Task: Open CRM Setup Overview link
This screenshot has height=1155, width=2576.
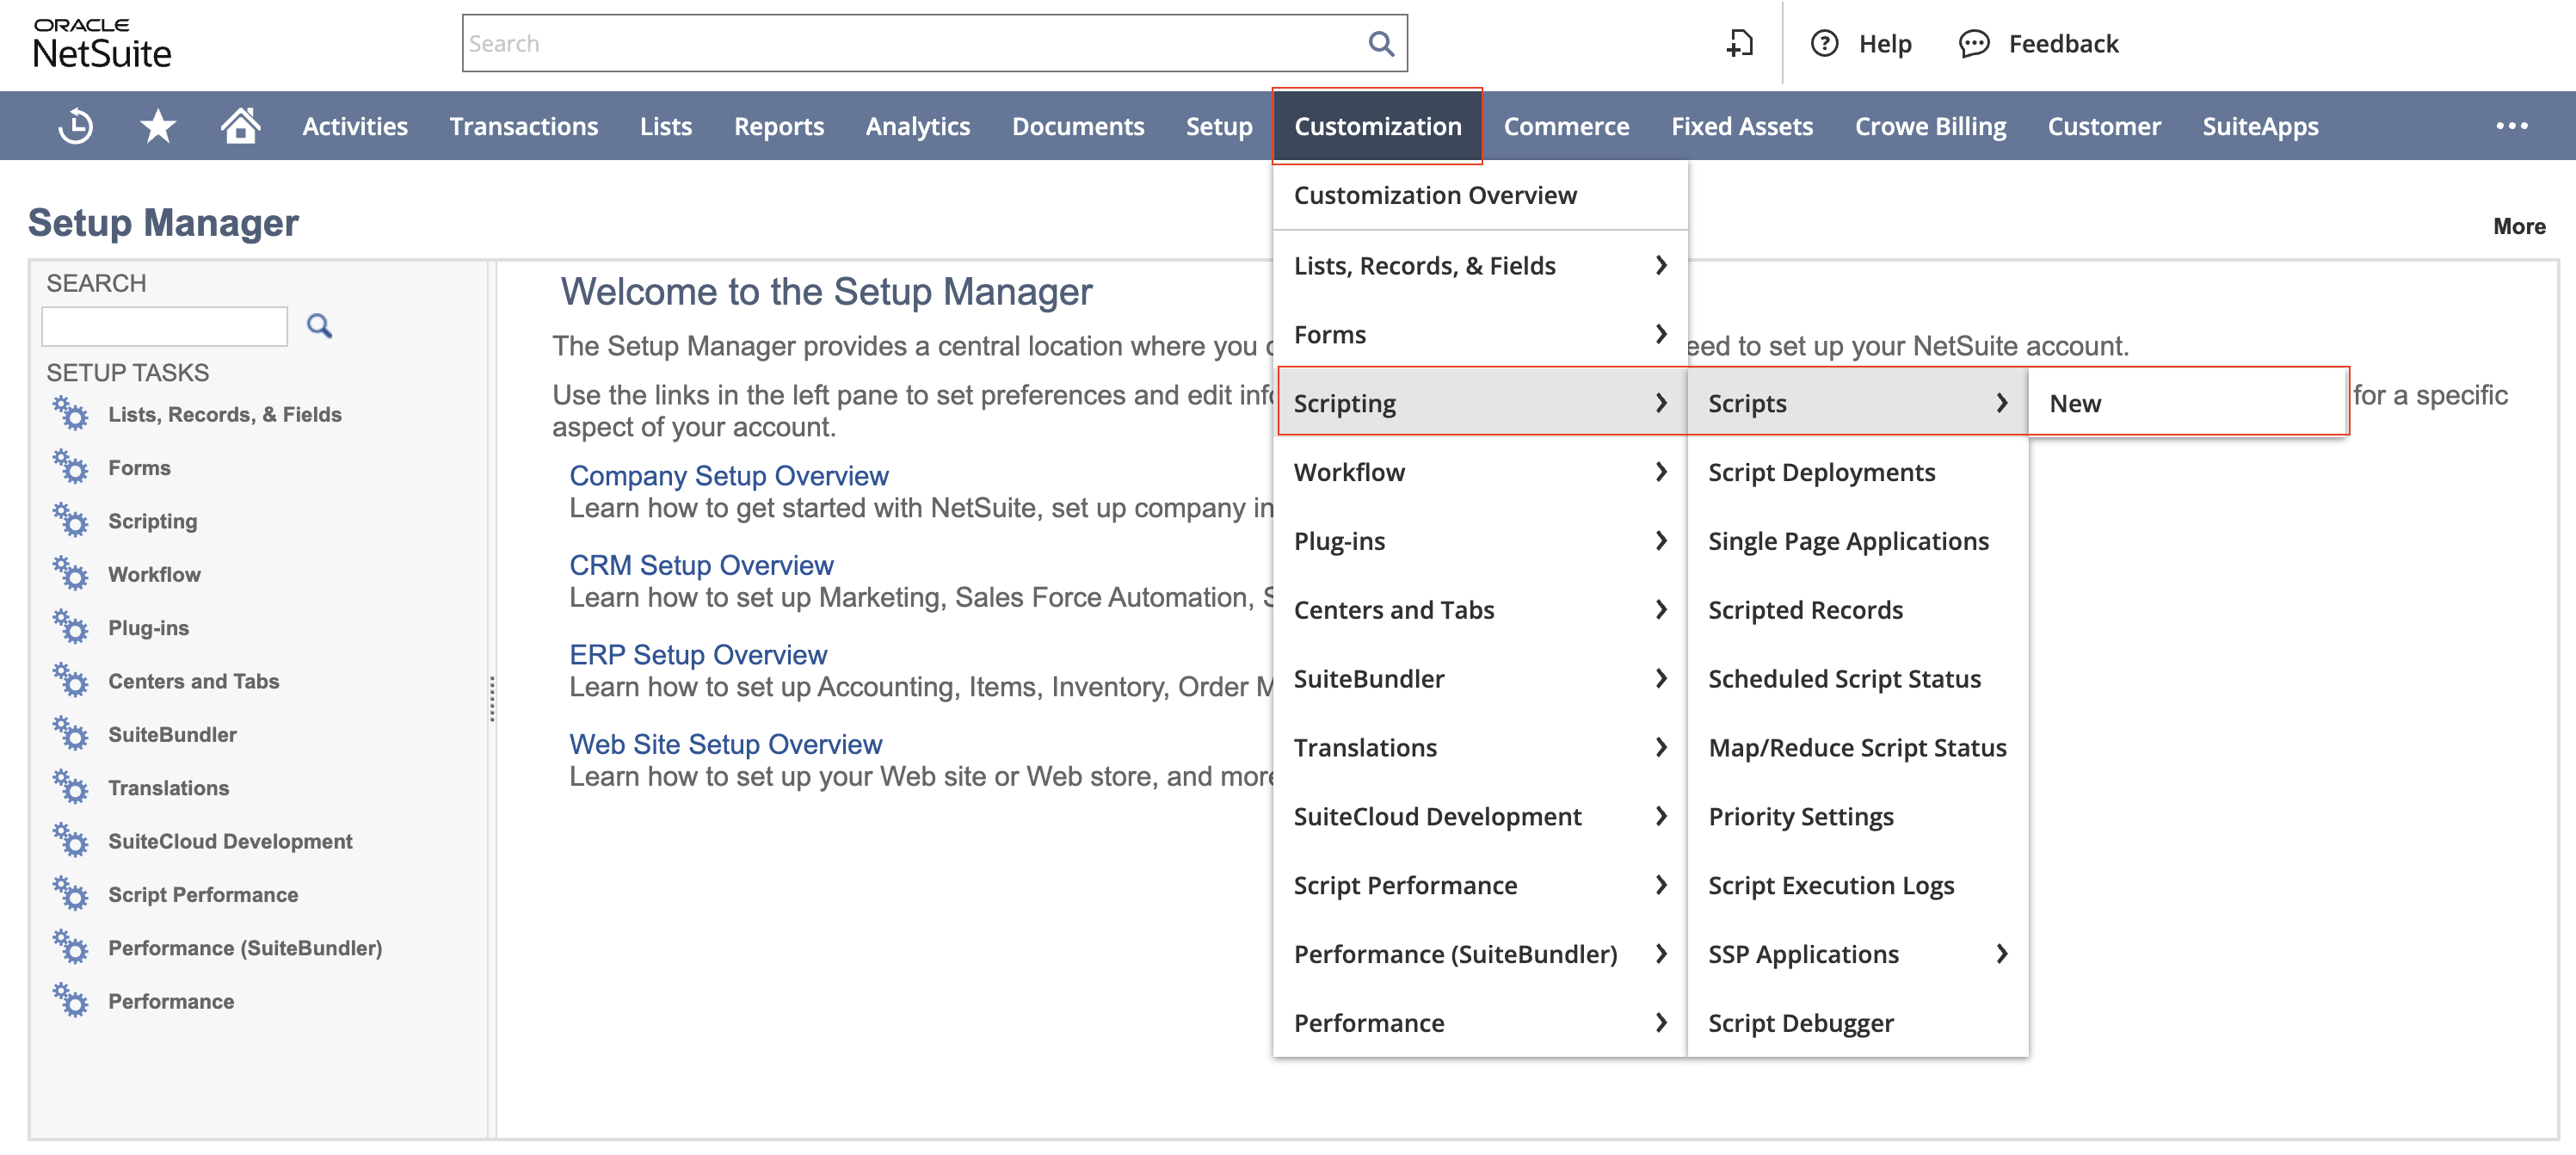Action: (700, 565)
